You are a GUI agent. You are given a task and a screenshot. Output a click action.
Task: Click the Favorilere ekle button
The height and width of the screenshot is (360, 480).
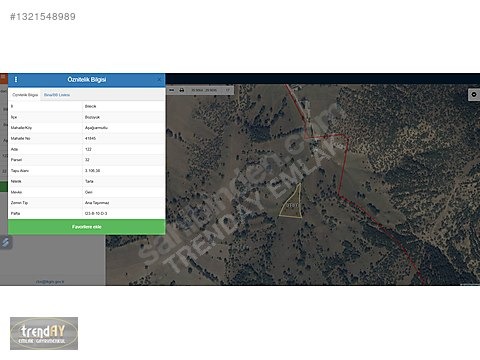[x=87, y=227]
